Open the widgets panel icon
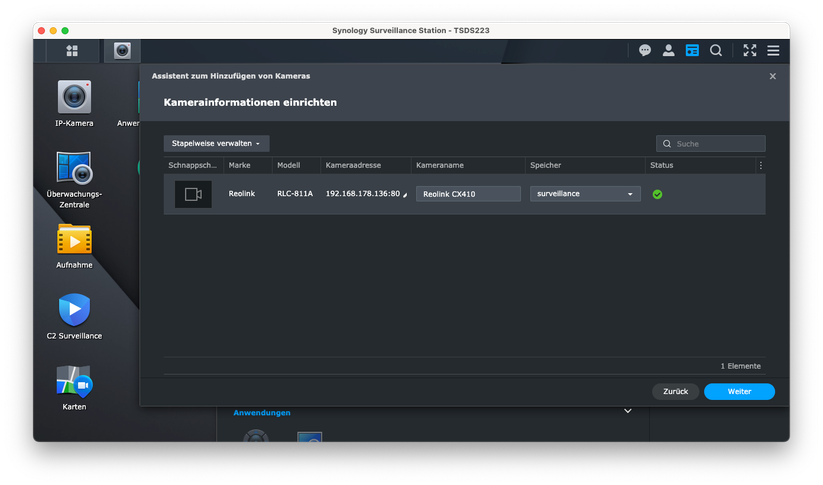This screenshot has width=823, height=485. [692, 50]
